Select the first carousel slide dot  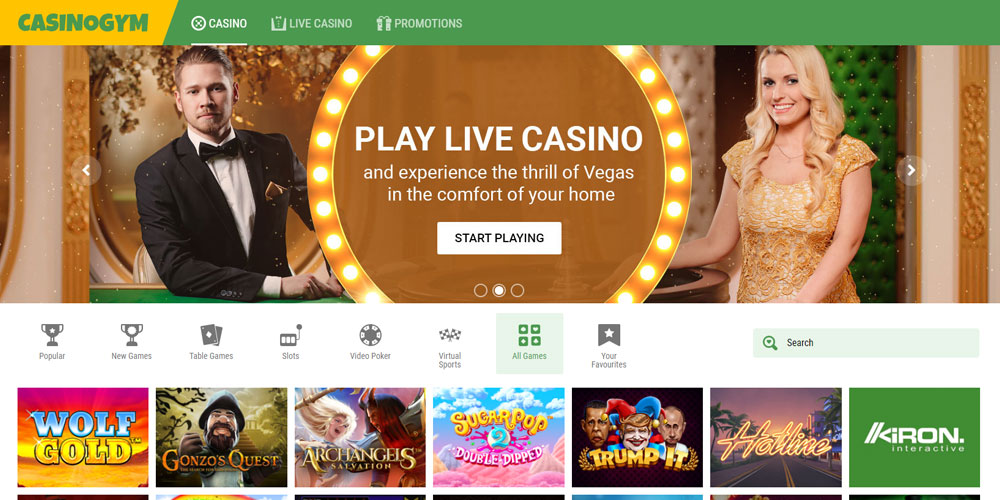pos(480,291)
